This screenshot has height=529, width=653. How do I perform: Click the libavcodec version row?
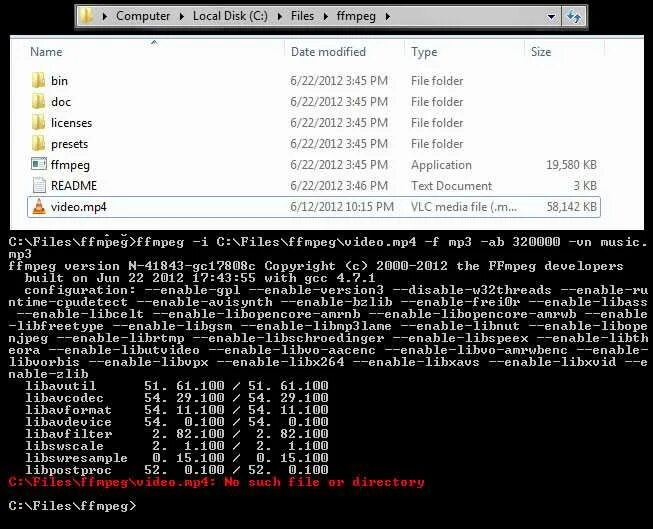tap(177, 398)
